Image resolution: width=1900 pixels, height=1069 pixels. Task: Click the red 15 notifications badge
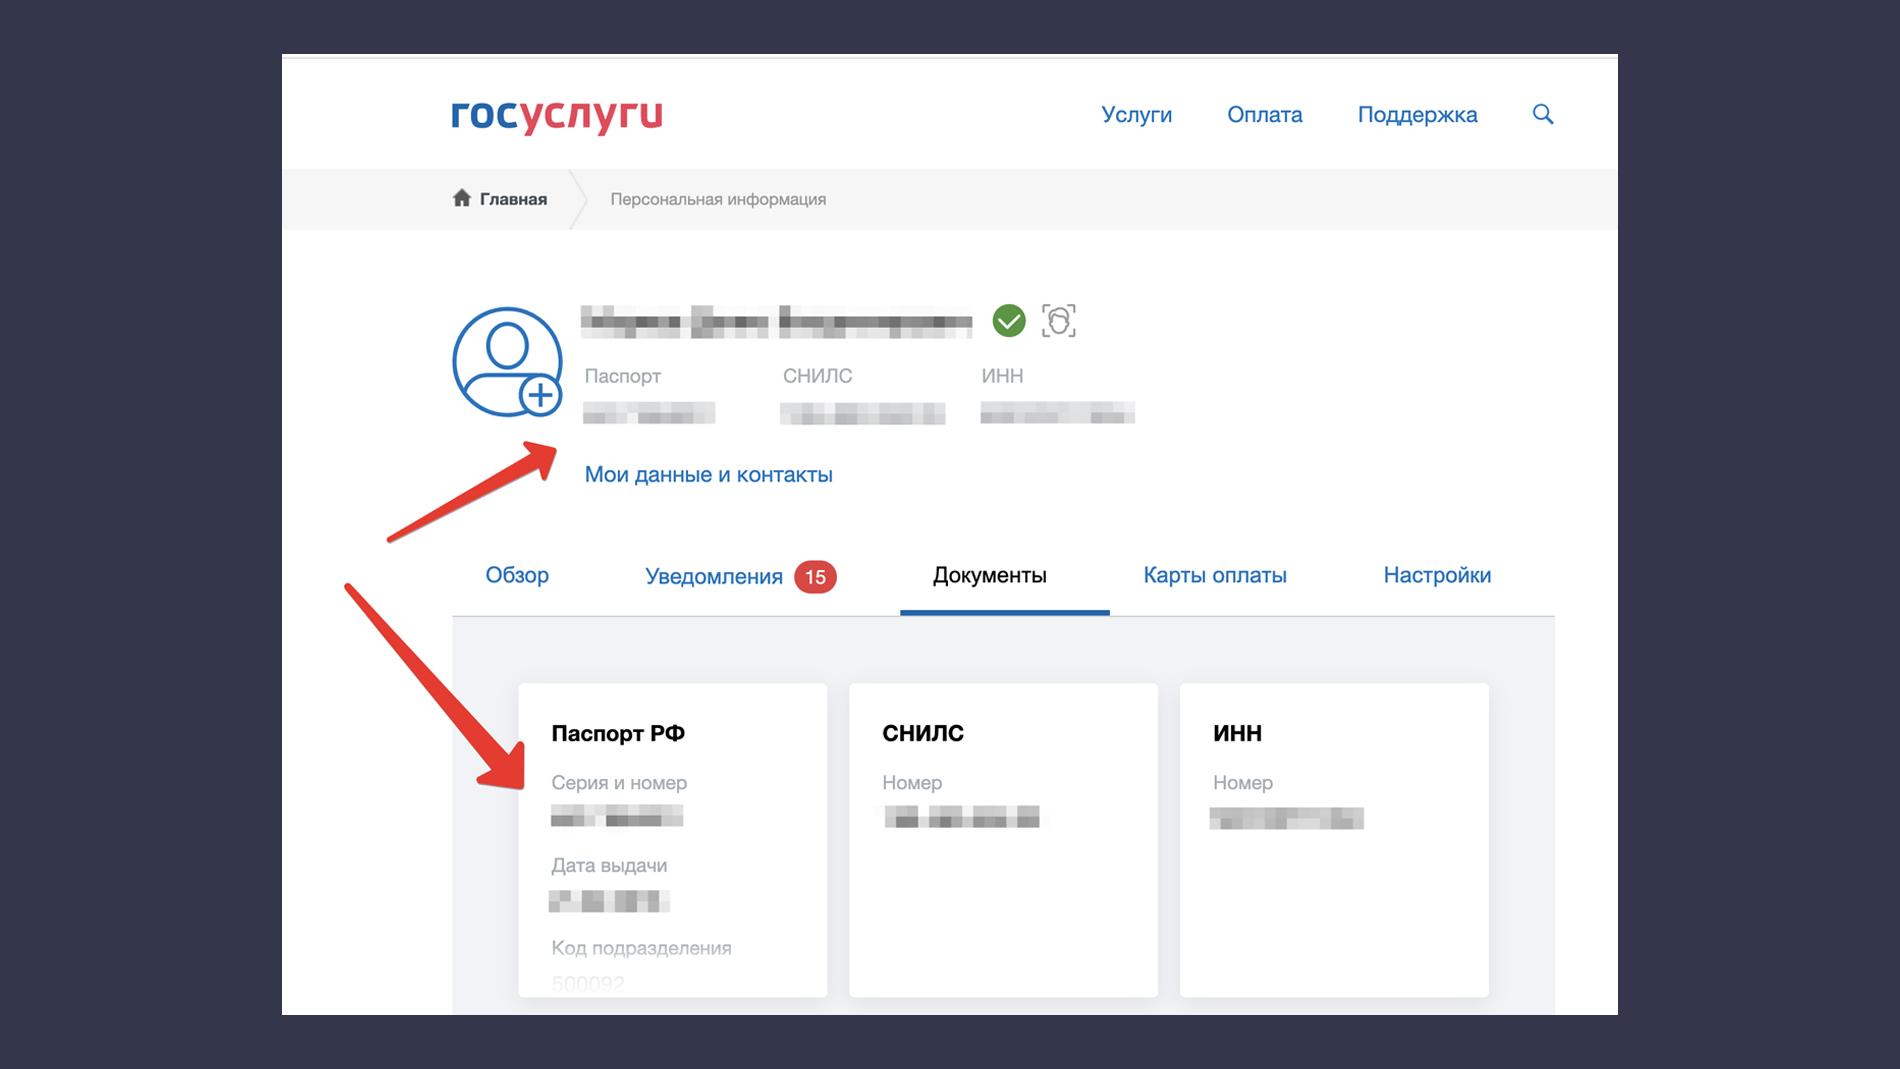815,577
